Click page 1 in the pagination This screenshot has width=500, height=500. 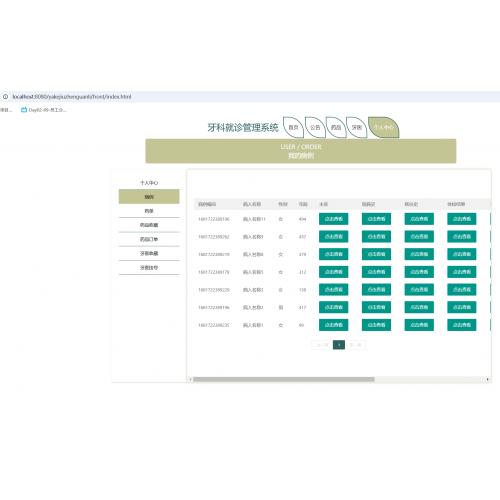[339, 345]
